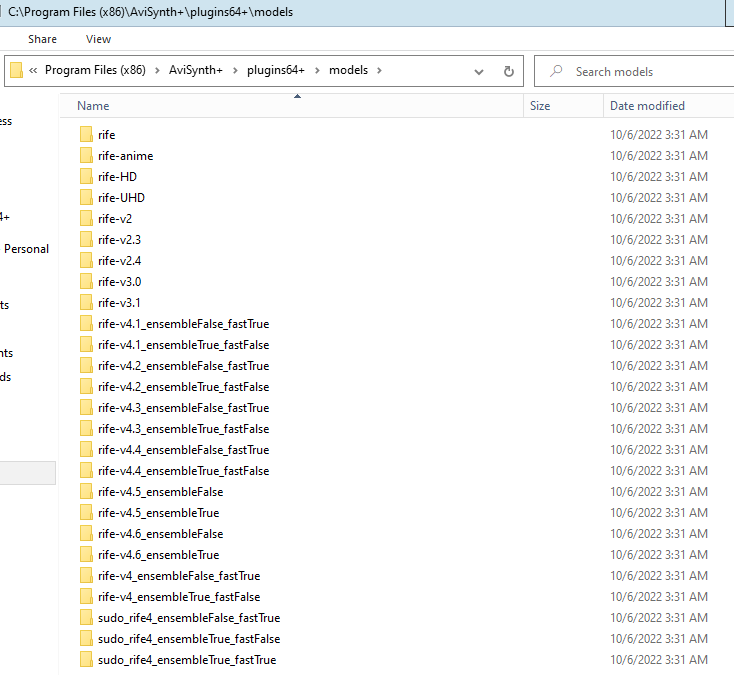Click folder icon for rife-v4.5_ensembleFalse
The height and width of the screenshot is (676, 734).
pyautogui.click(x=86, y=492)
